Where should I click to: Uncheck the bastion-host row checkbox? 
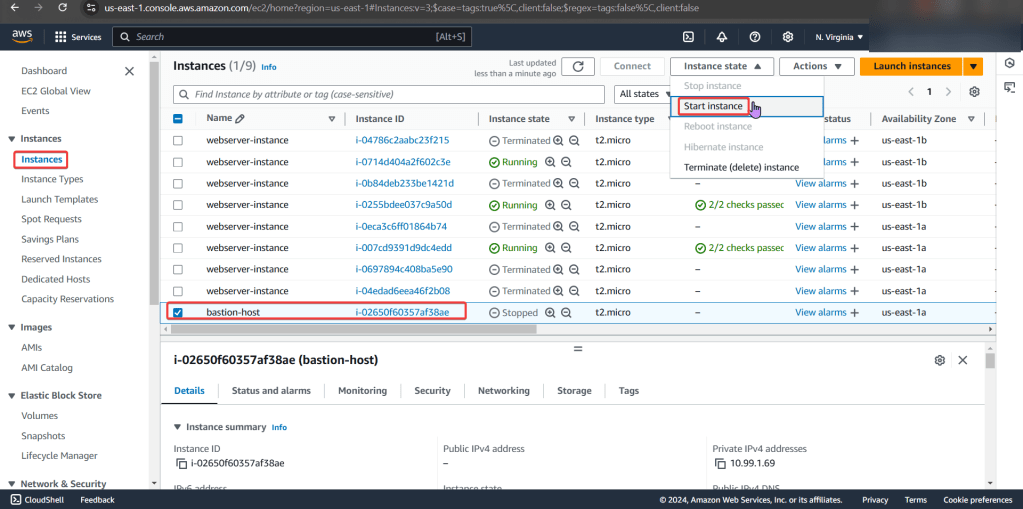point(178,312)
